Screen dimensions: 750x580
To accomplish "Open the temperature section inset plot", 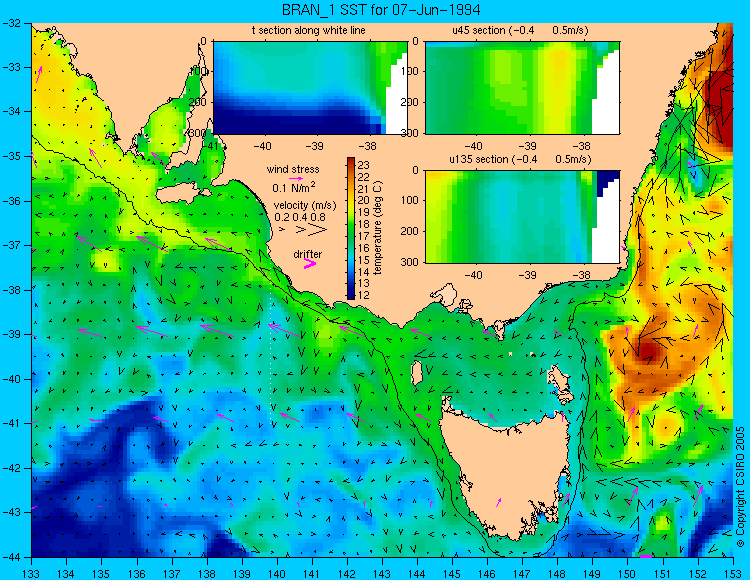I will pyautogui.click(x=310, y=88).
